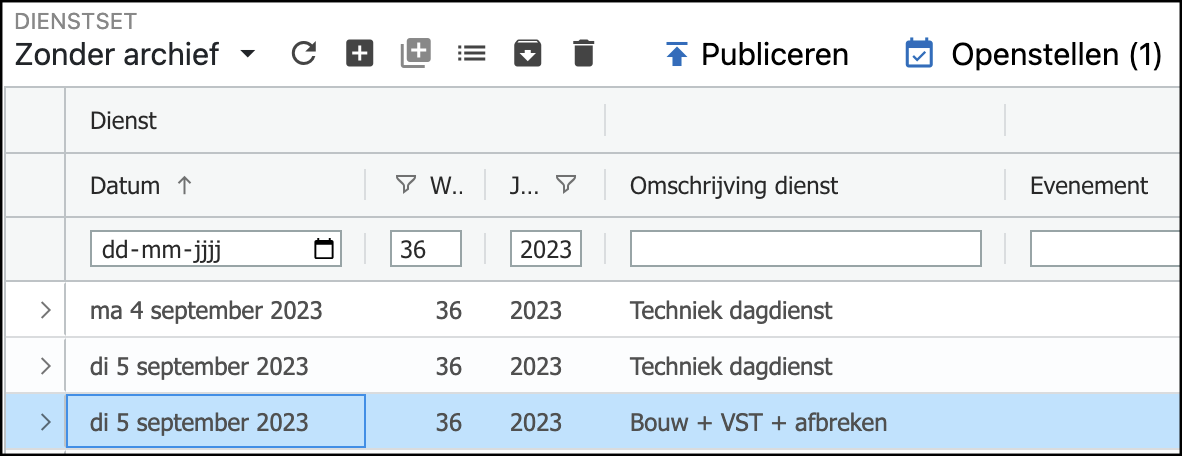Screen dimensions: 1182x456
Task: Click the Publiceren button
Action: click(x=757, y=54)
